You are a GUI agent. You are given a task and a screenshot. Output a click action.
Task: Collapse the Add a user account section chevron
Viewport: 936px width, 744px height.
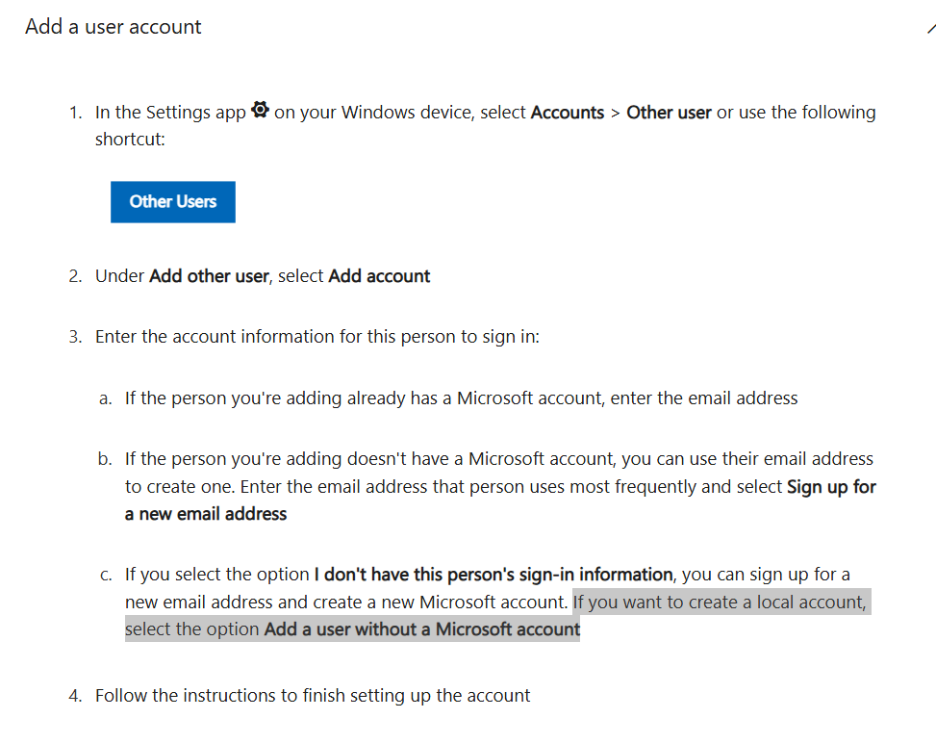(931, 27)
